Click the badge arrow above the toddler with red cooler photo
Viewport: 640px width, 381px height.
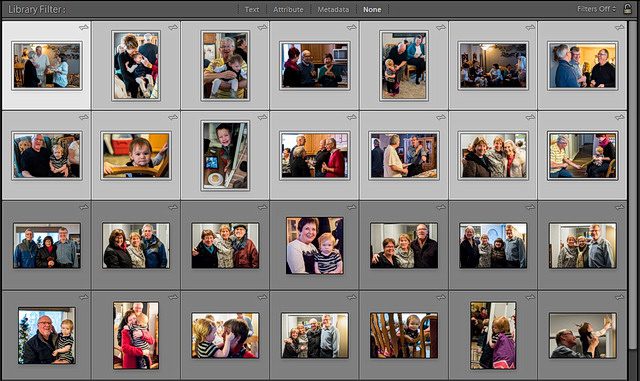[x=173, y=117]
